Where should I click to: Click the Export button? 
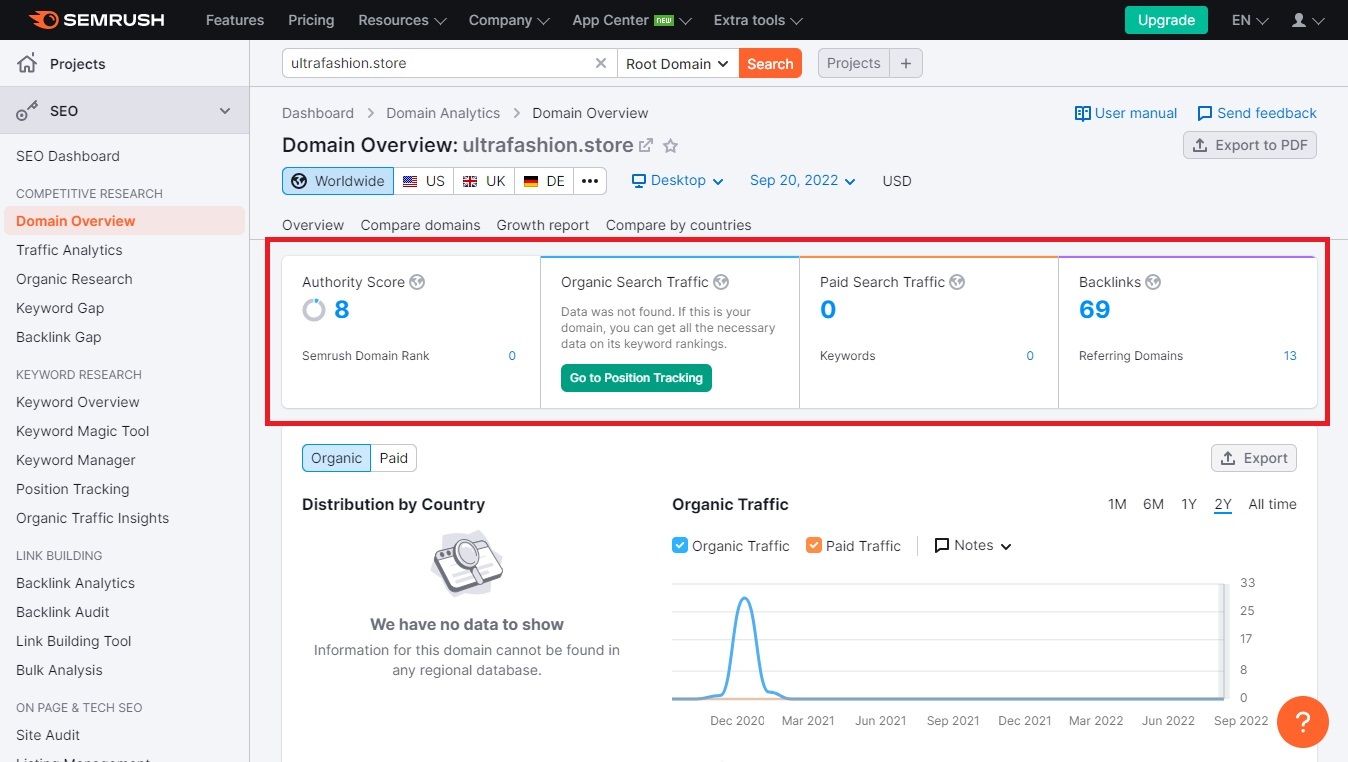click(x=1254, y=458)
